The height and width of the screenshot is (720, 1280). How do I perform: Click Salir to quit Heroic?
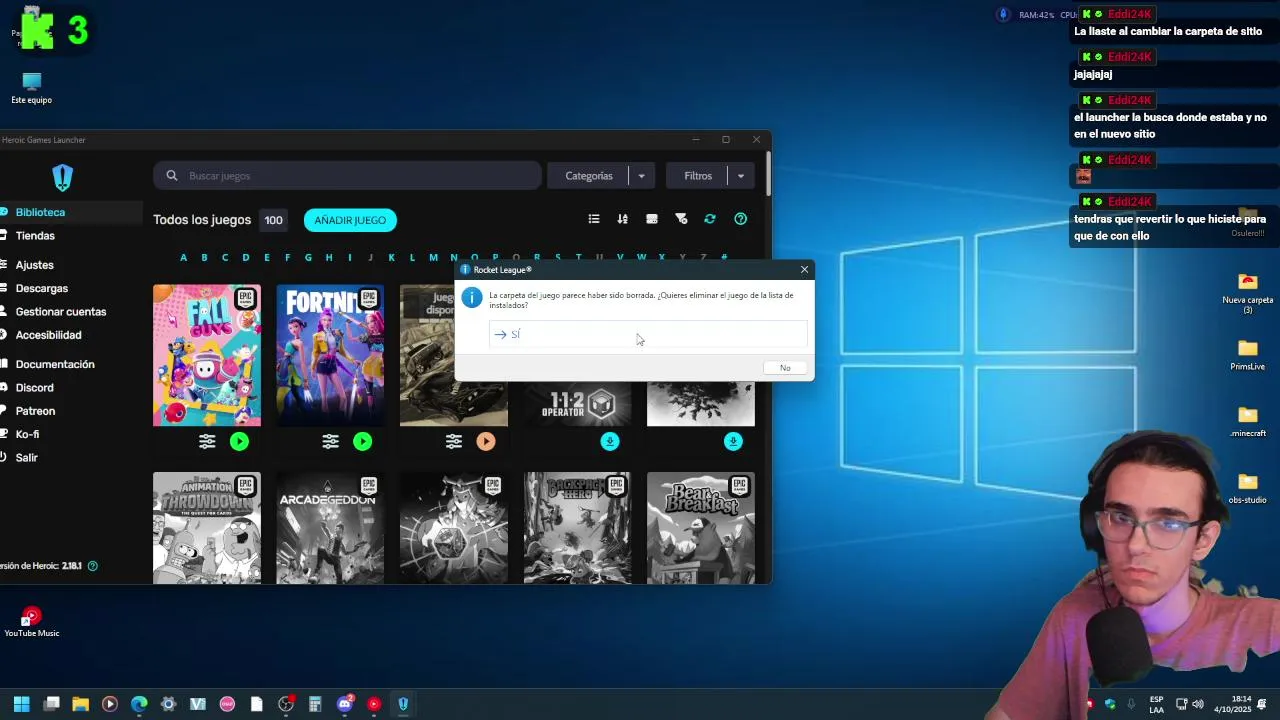pos(26,458)
